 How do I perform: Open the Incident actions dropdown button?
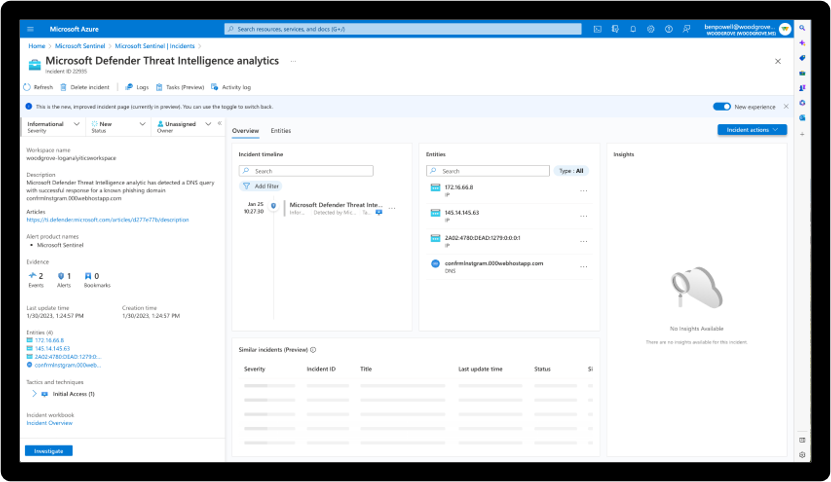tap(752, 130)
